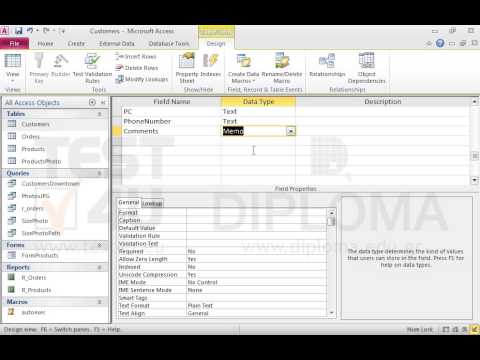The width and height of the screenshot is (480, 360).
Task: Collapse the Macros group
Action: click(99, 302)
